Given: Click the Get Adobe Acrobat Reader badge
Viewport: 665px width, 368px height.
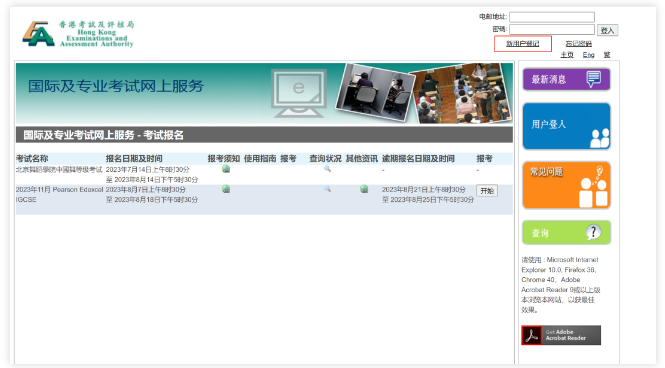Looking at the screenshot, I should click(561, 335).
